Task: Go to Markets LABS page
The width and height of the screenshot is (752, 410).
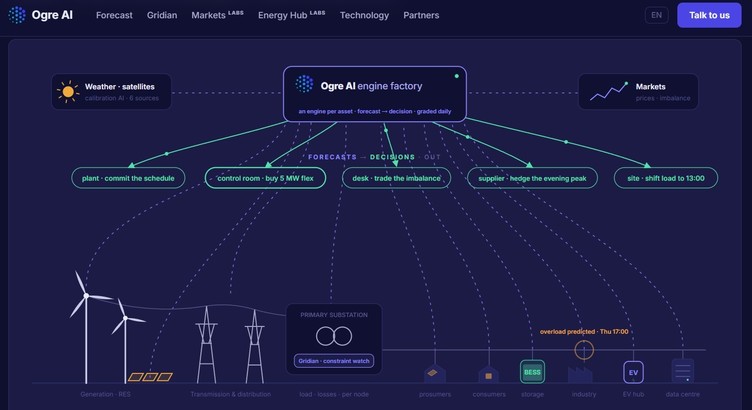Action: pyautogui.click(x=217, y=15)
